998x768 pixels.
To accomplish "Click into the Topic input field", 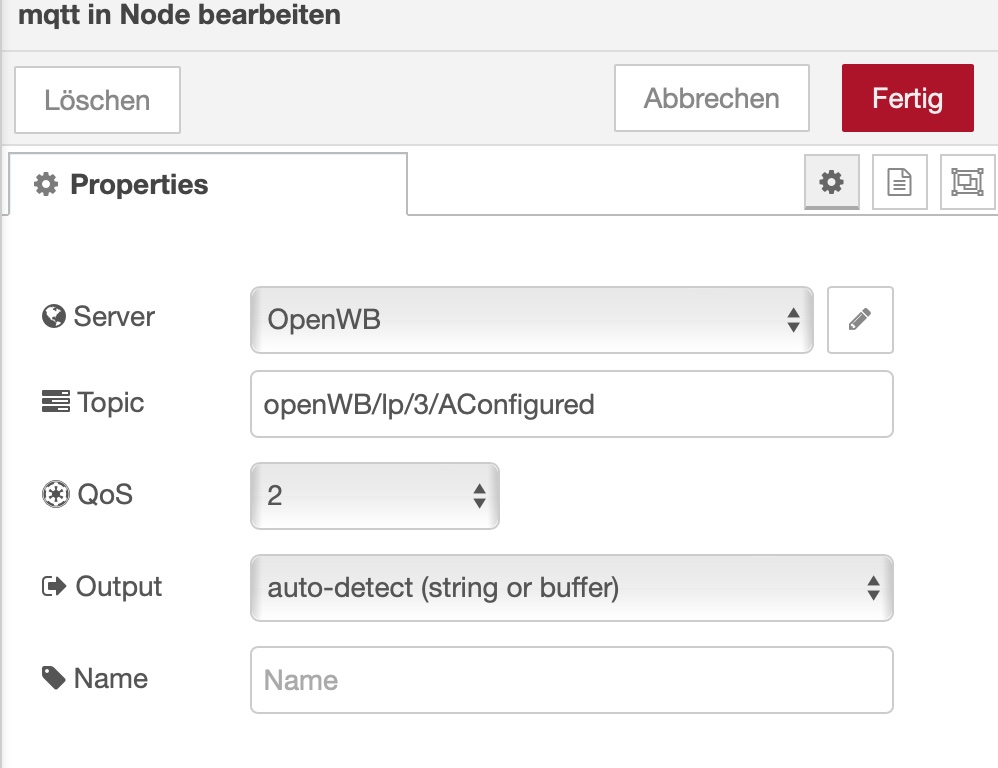I will (x=571, y=405).
